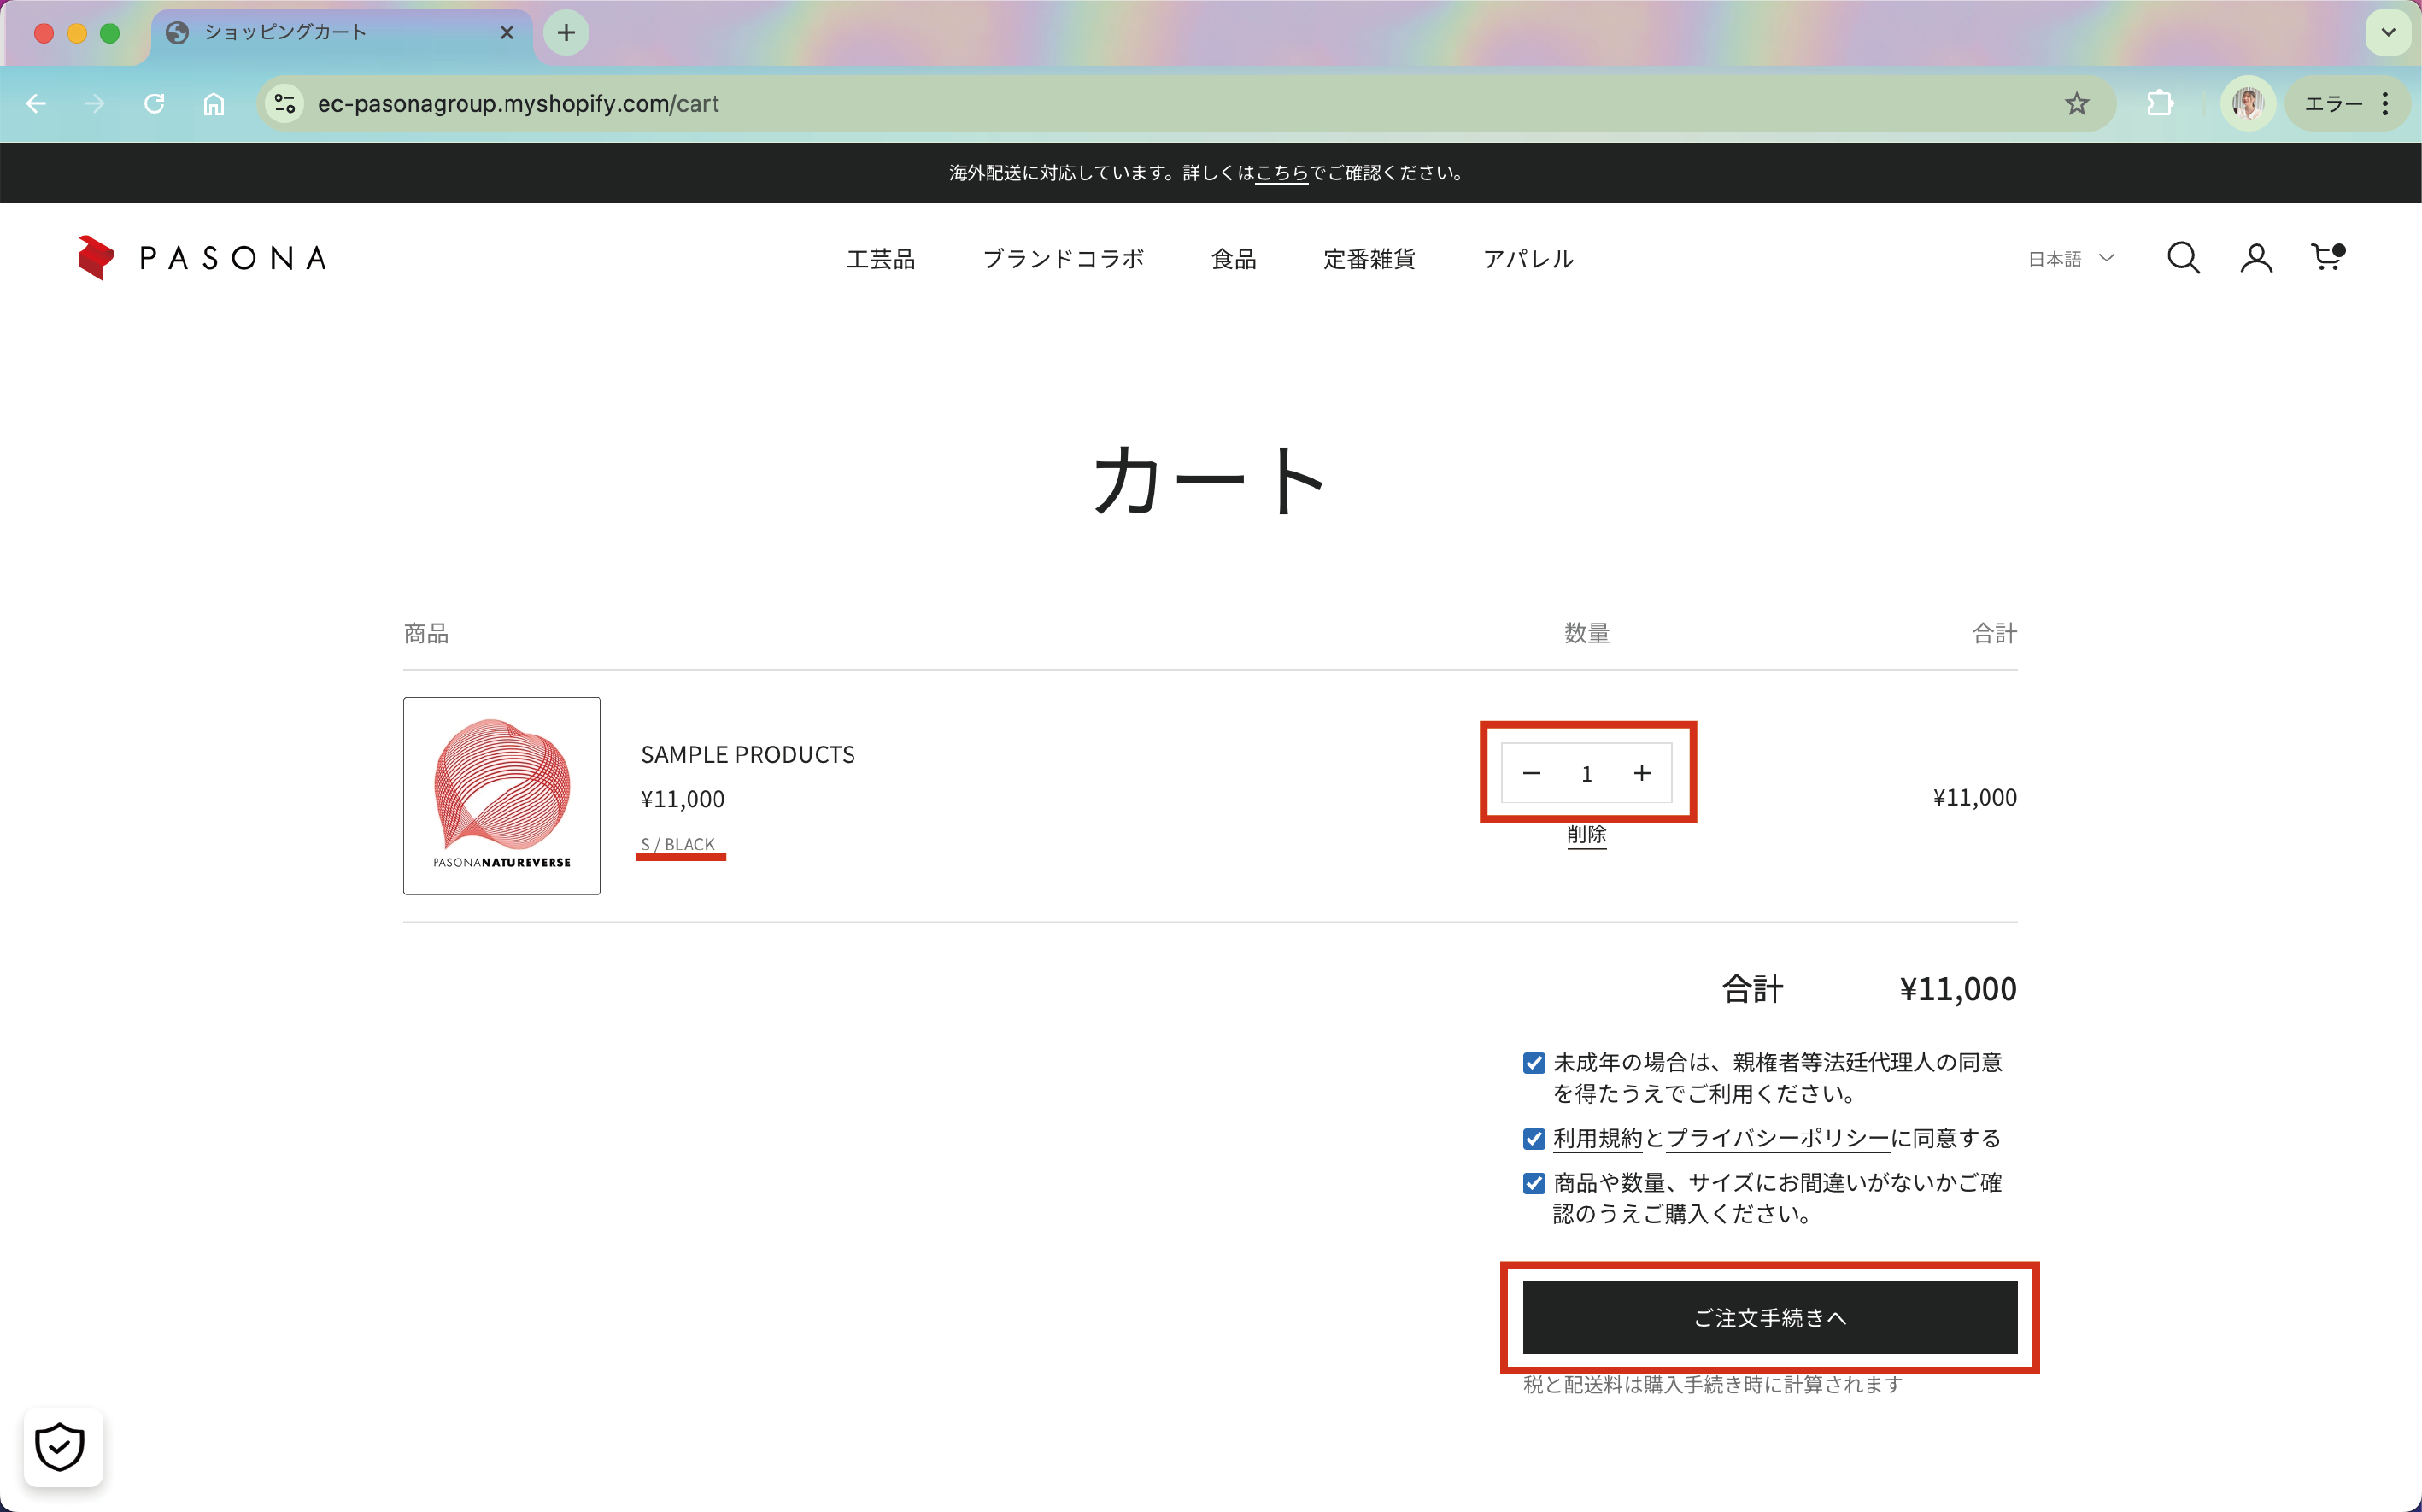This screenshot has width=2422, height=1512.
Task: Expand the 日本語 language dropdown
Action: coord(2070,259)
